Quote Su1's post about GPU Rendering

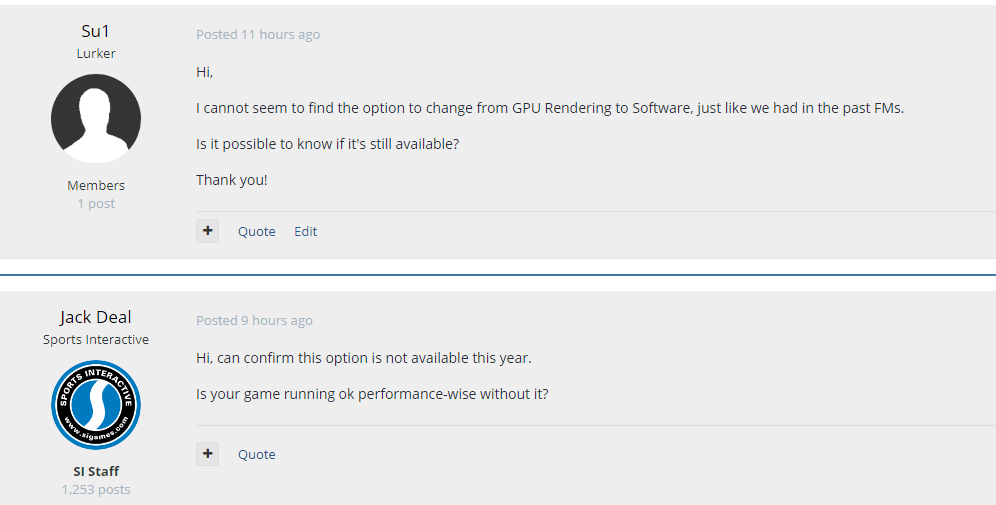point(257,232)
